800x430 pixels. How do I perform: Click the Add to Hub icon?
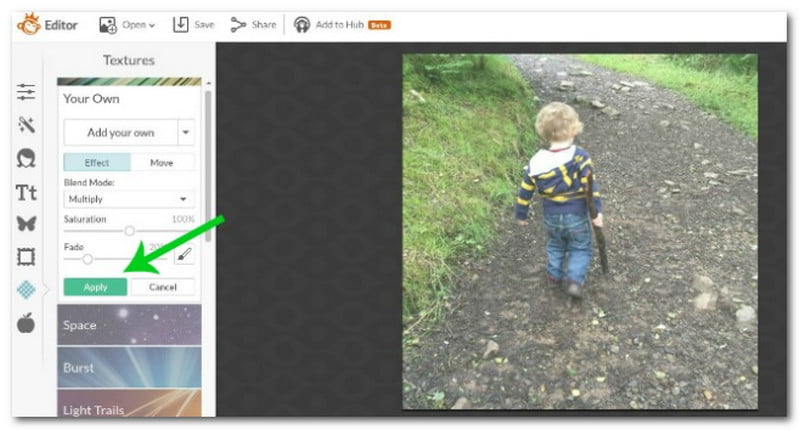302,24
